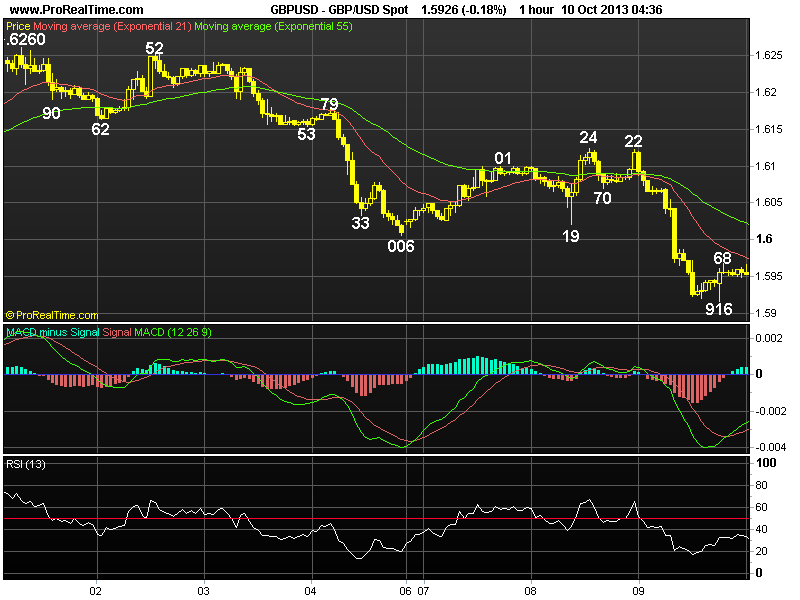Click the '09' date axis label
This screenshot has width=800, height=600.
[638, 591]
